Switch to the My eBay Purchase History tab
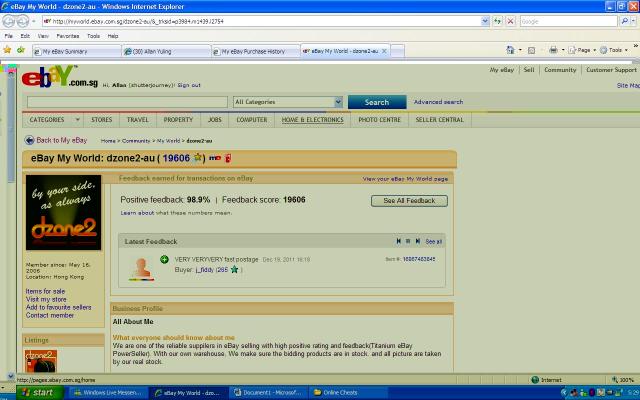The height and width of the screenshot is (400, 640). 252,50
